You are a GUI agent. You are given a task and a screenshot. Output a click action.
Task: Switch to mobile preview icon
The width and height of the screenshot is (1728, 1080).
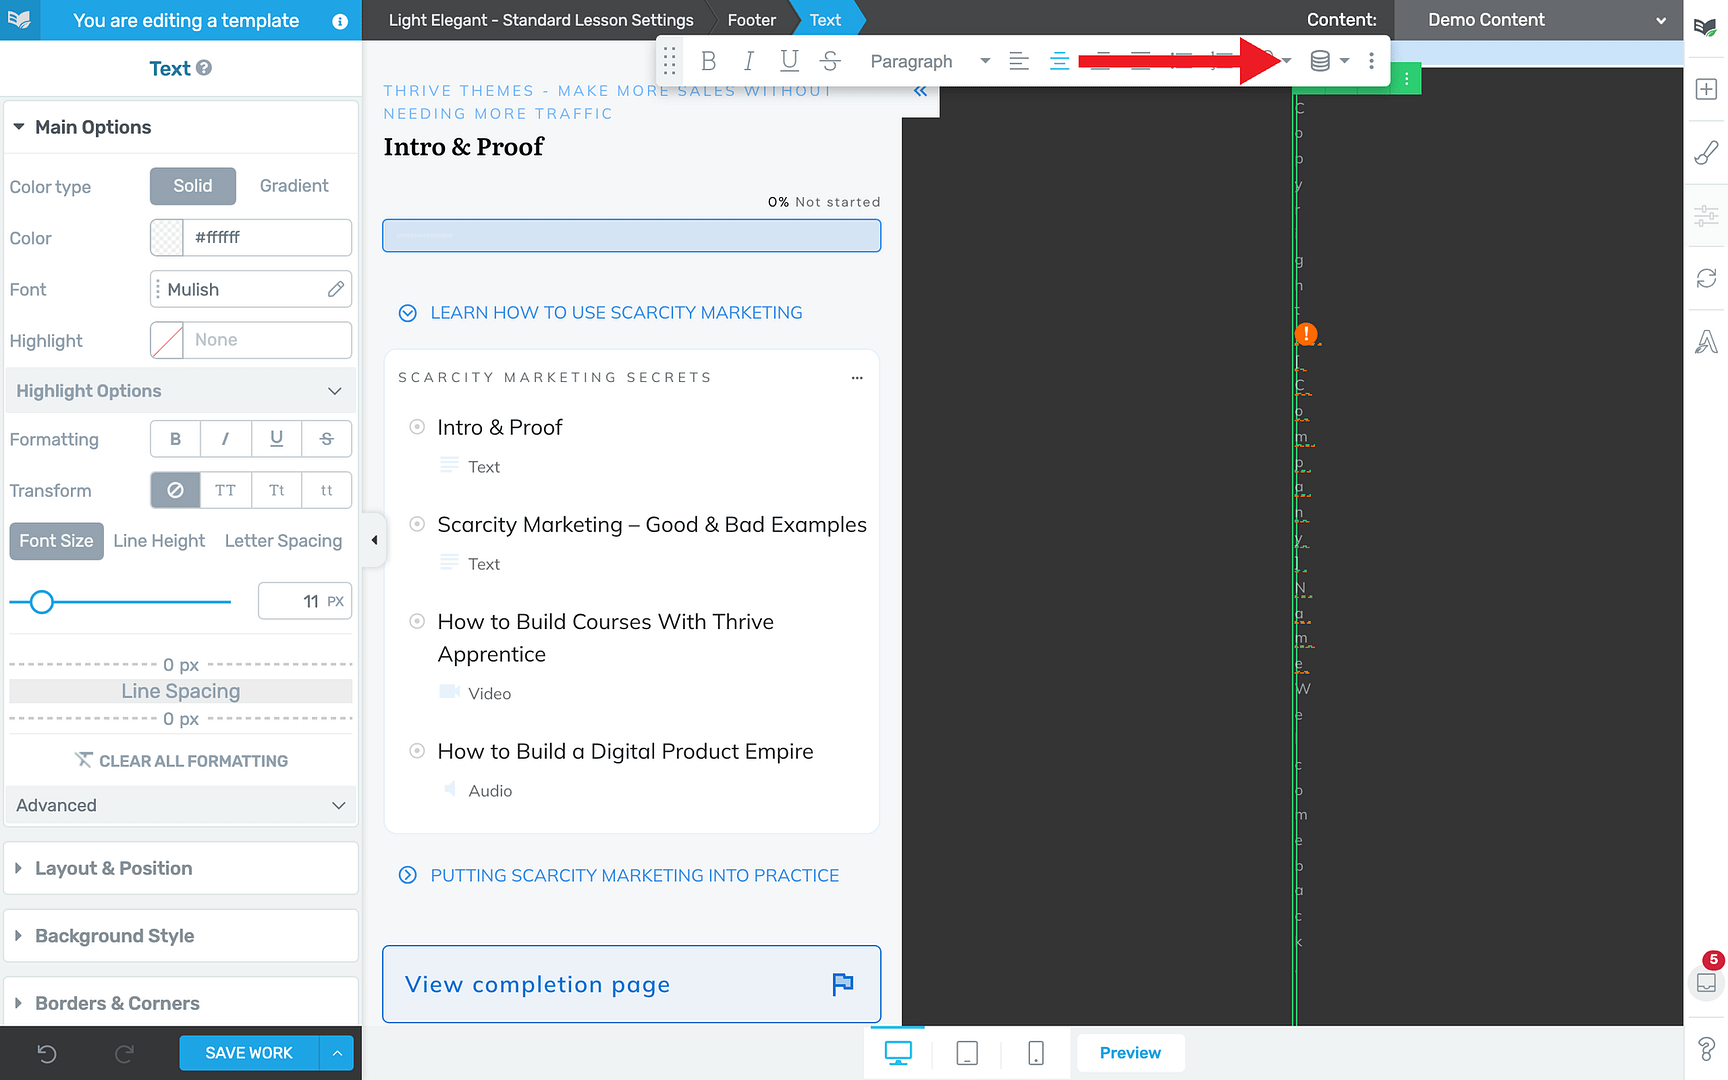click(1035, 1052)
